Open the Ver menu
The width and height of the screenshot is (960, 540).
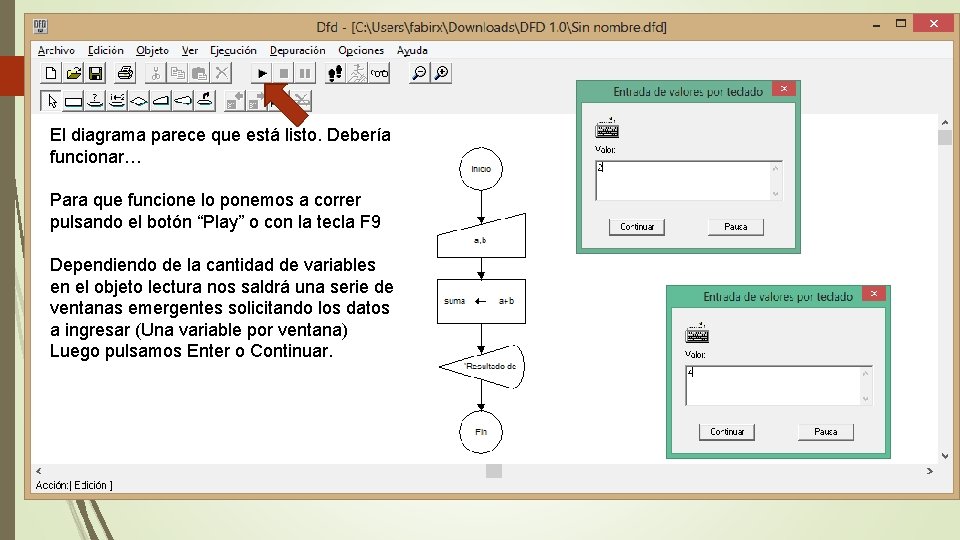pos(190,50)
